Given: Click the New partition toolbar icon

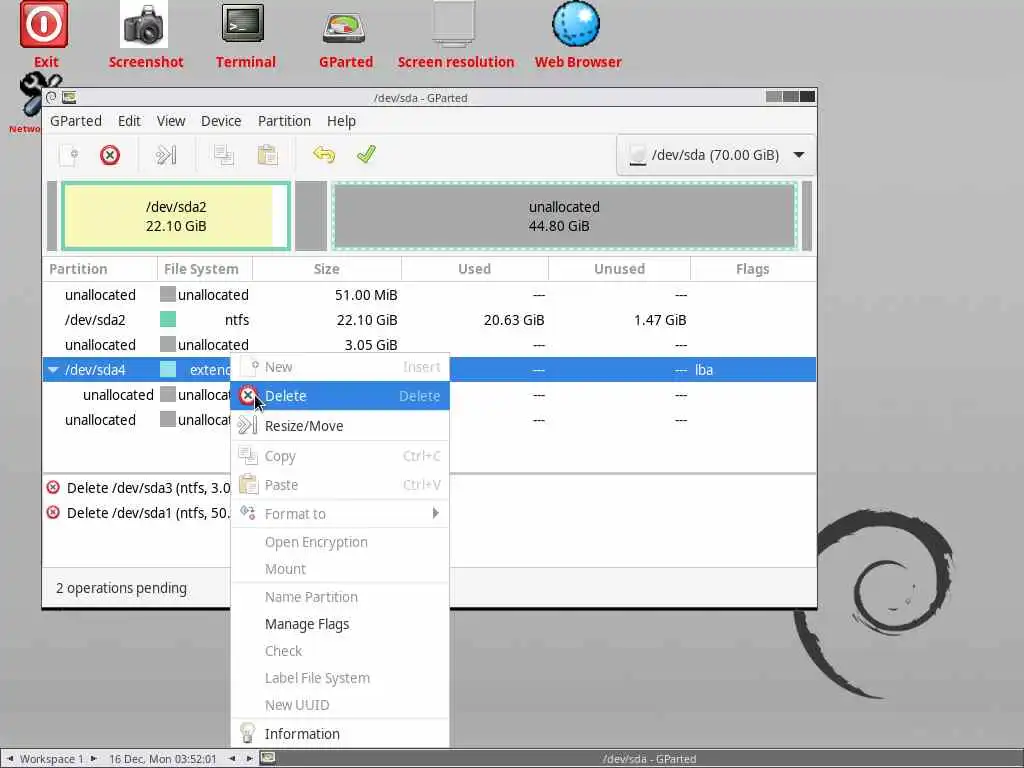Looking at the screenshot, I should pos(69,155).
